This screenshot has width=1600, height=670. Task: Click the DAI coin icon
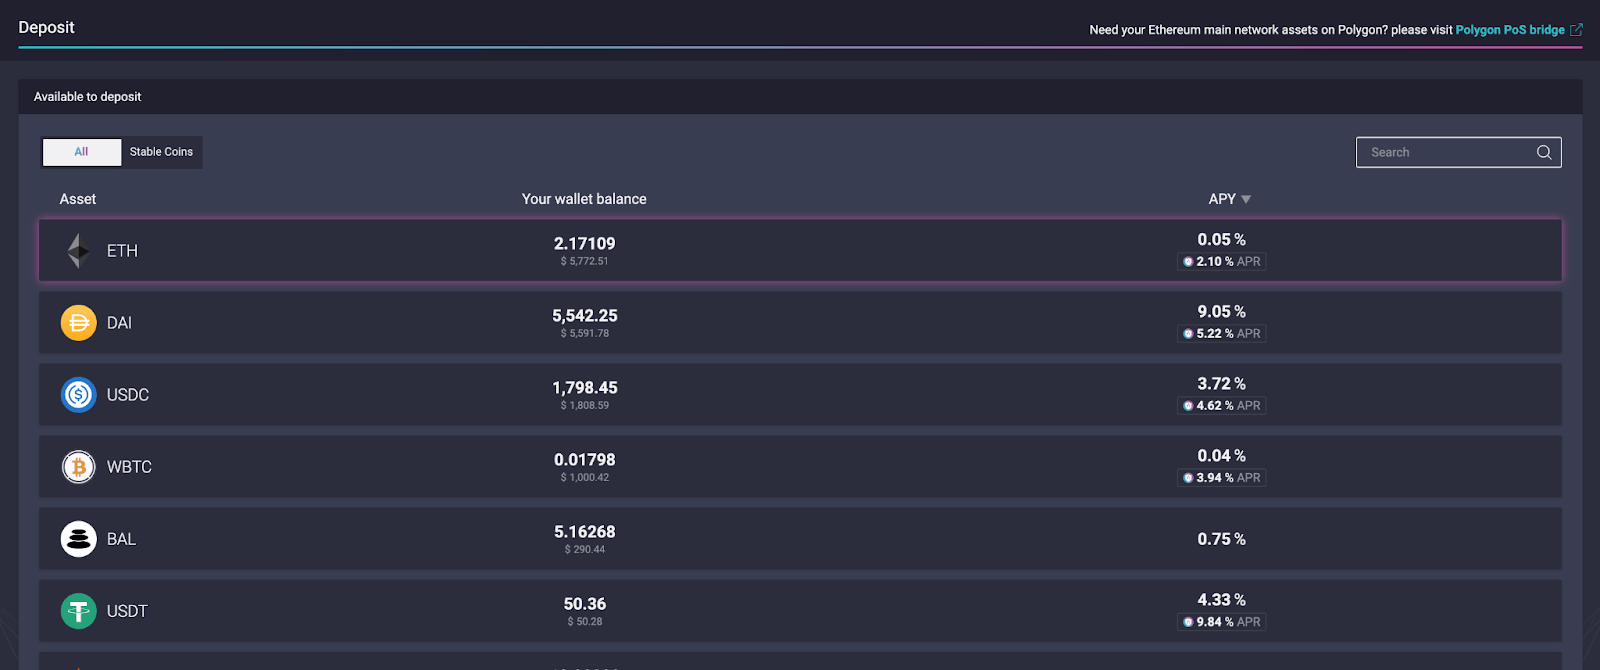click(x=79, y=323)
